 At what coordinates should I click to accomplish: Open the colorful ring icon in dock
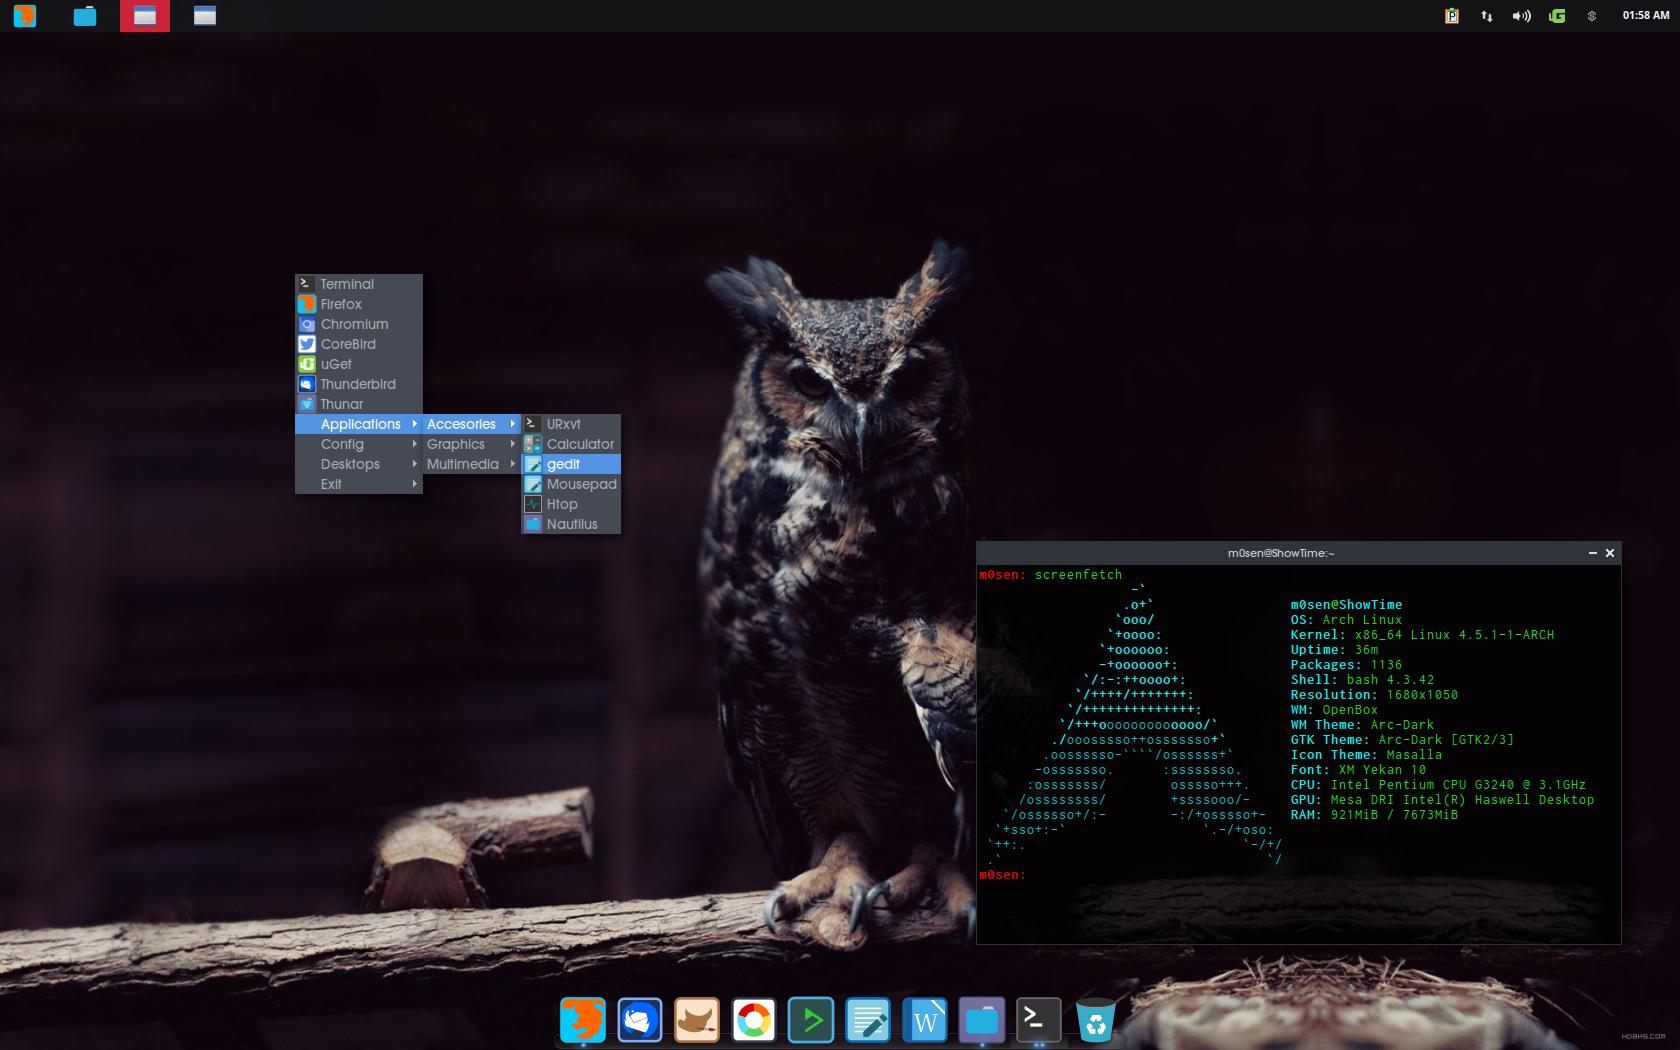pyautogui.click(x=754, y=1020)
